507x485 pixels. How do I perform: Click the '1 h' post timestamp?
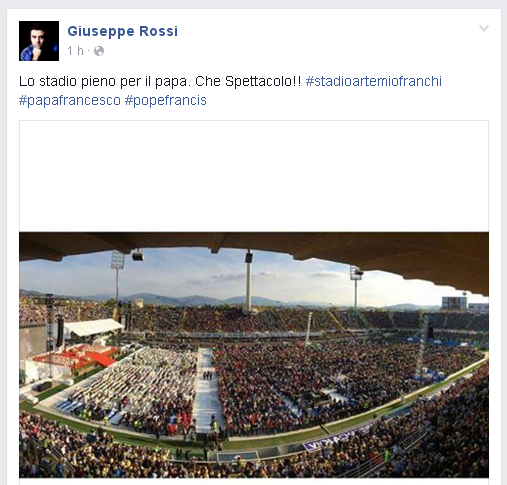75,51
